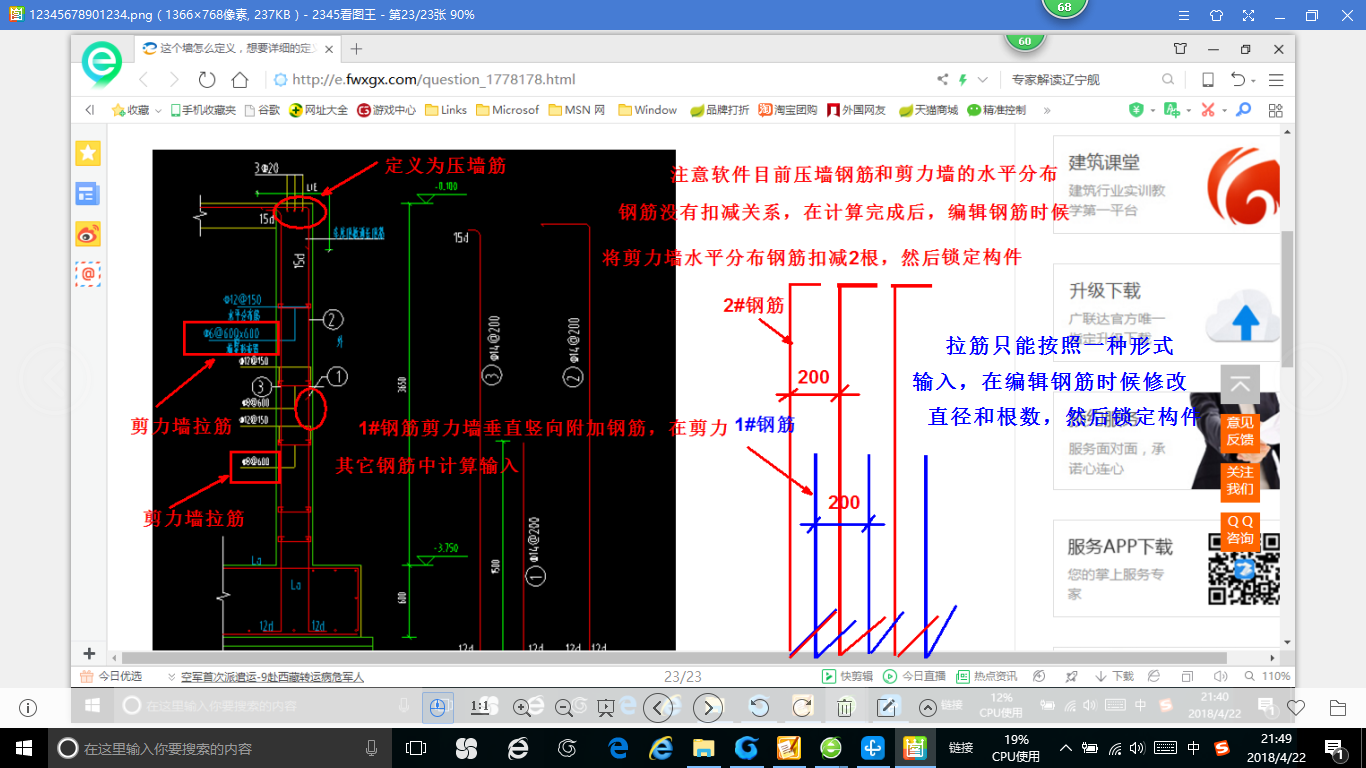The image size is (1366, 768).
Task: Click the browser back arrow
Action: pyautogui.click(x=143, y=80)
